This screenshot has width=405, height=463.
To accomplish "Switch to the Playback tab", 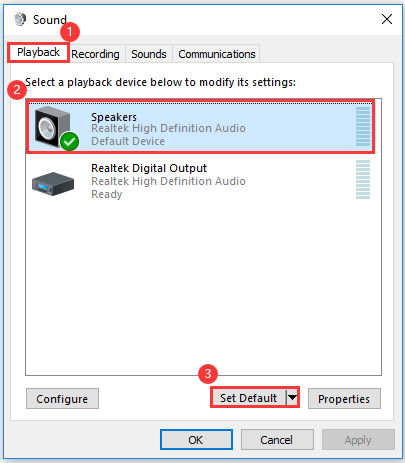I will point(38,52).
